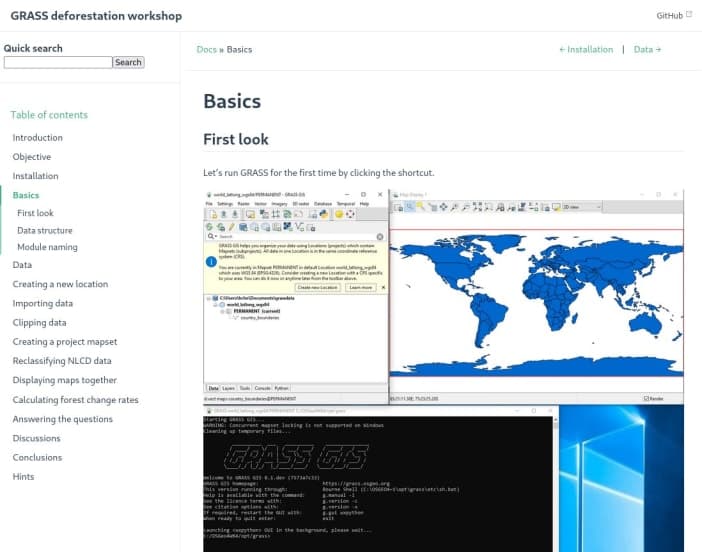Open Displaying maps together chapter
Viewport: 702px width, 552px height.
[65, 380]
